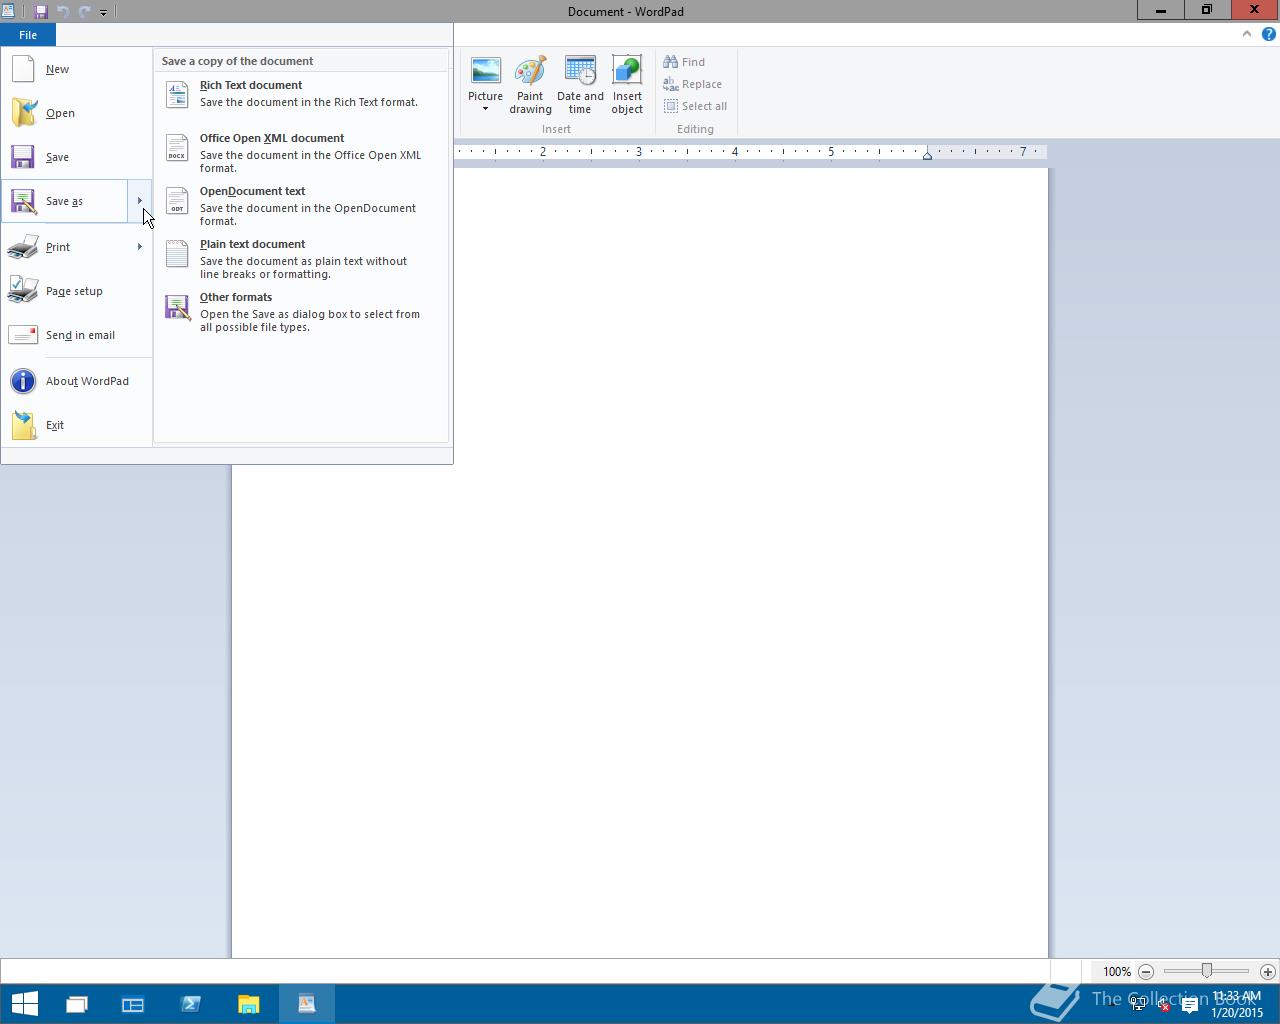Screen dimensions: 1280x1024
Task: Click the Page setup icon
Action: (23, 291)
